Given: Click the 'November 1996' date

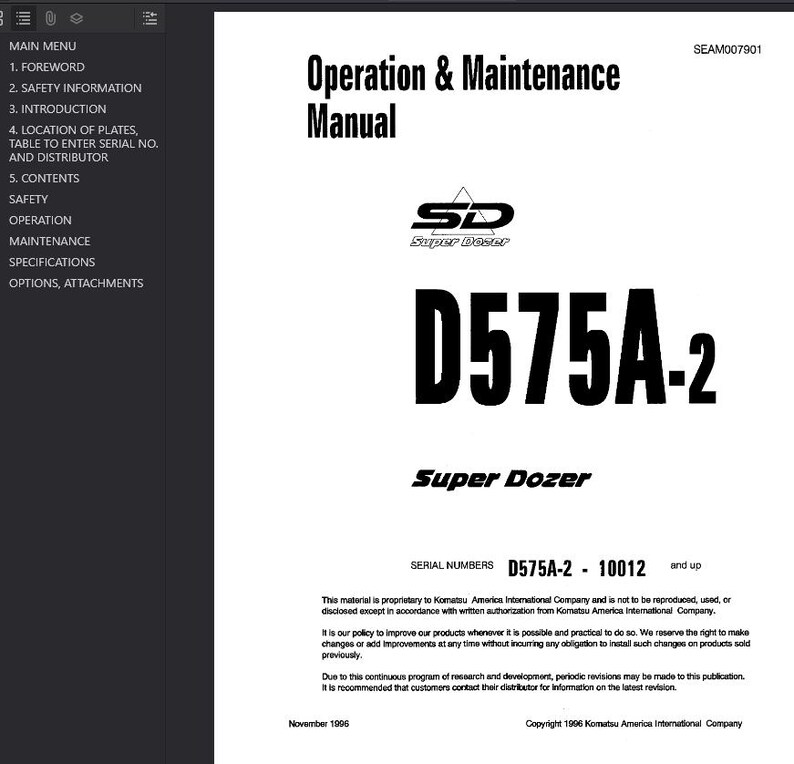Looking at the screenshot, I should [319, 724].
